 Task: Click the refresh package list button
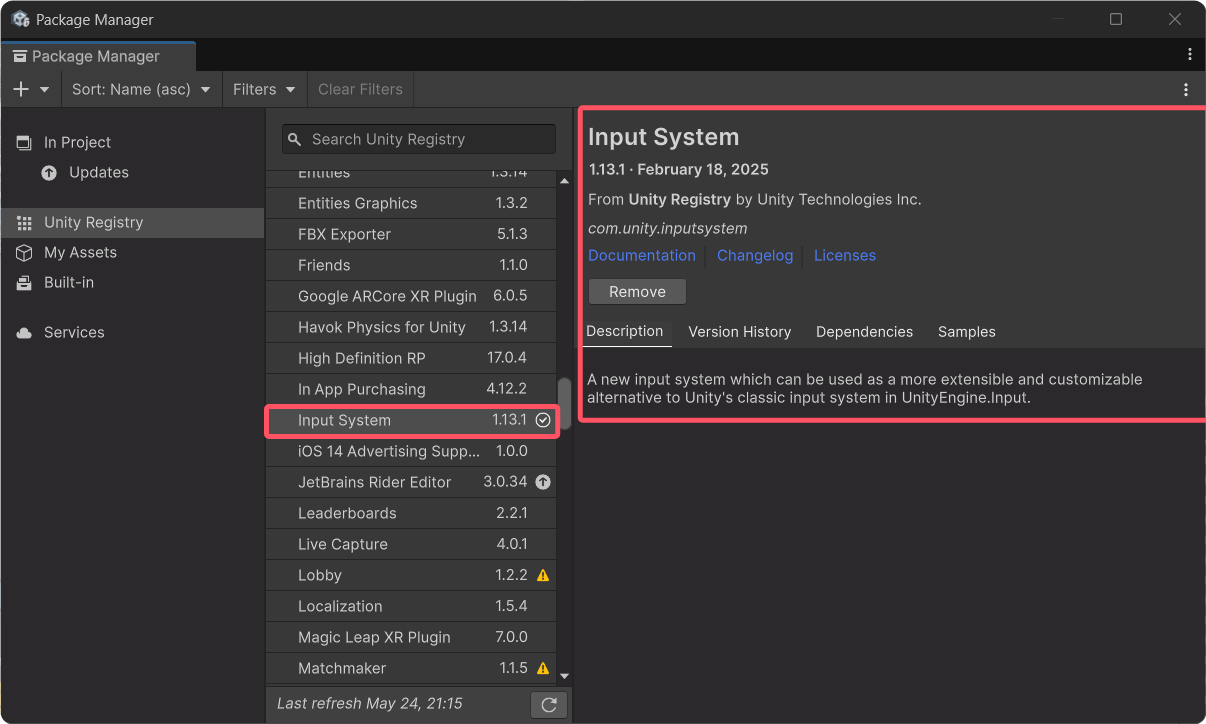549,704
